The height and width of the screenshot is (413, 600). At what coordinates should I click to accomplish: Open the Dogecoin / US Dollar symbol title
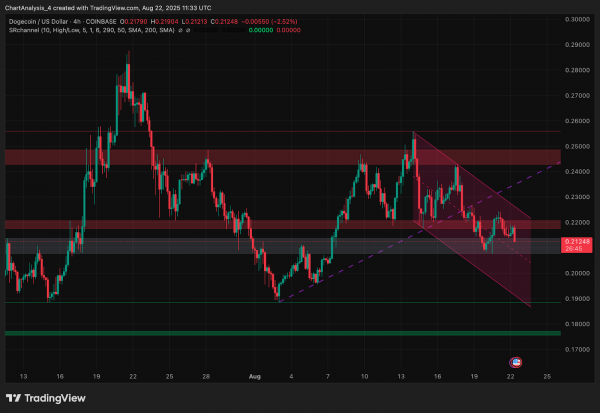pyautogui.click(x=38, y=22)
